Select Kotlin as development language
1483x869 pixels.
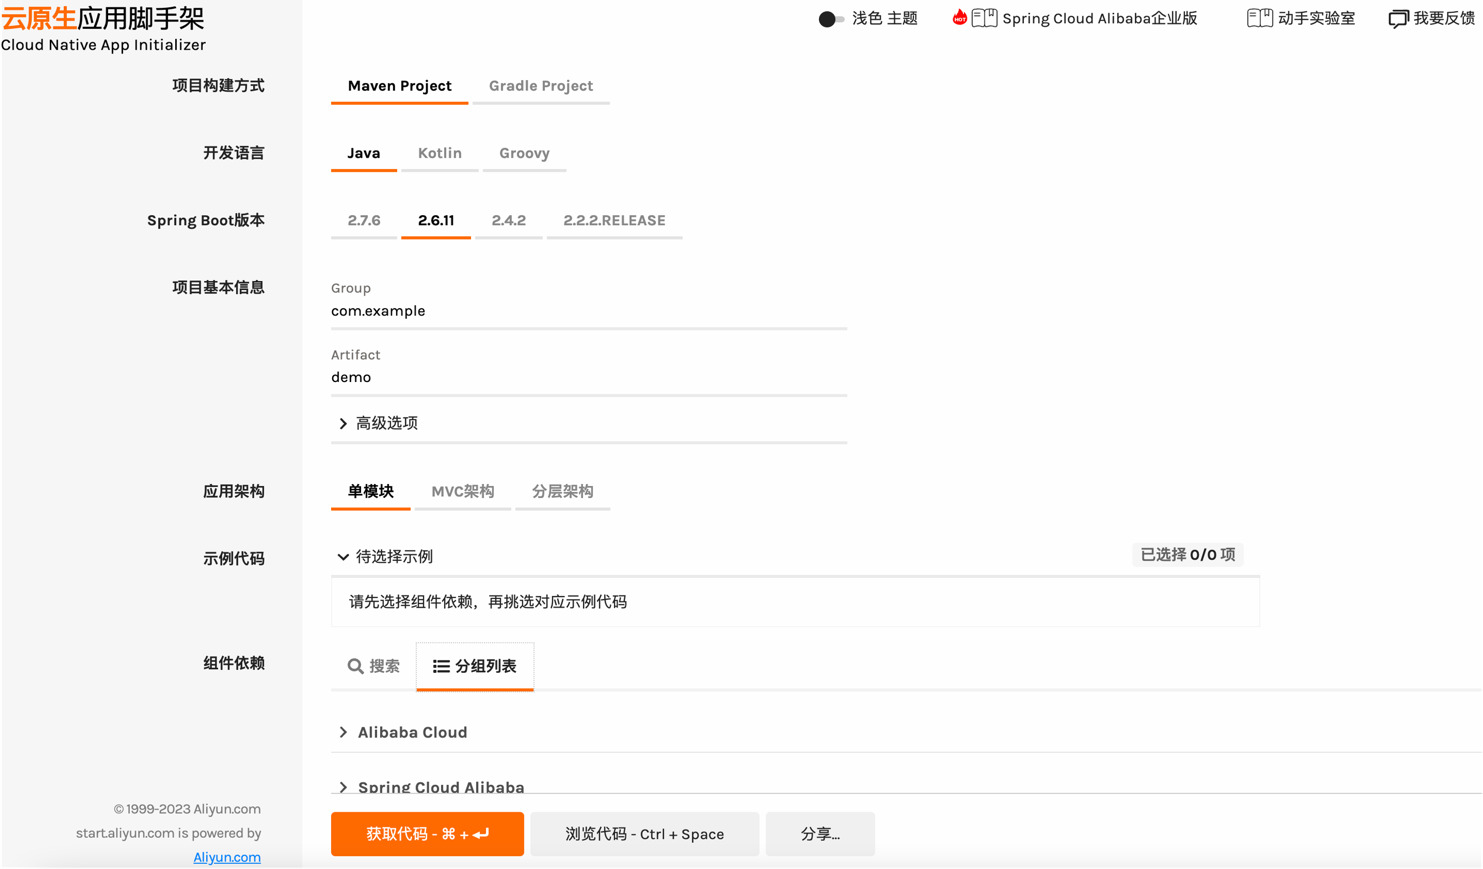pyautogui.click(x=439, y=153)
